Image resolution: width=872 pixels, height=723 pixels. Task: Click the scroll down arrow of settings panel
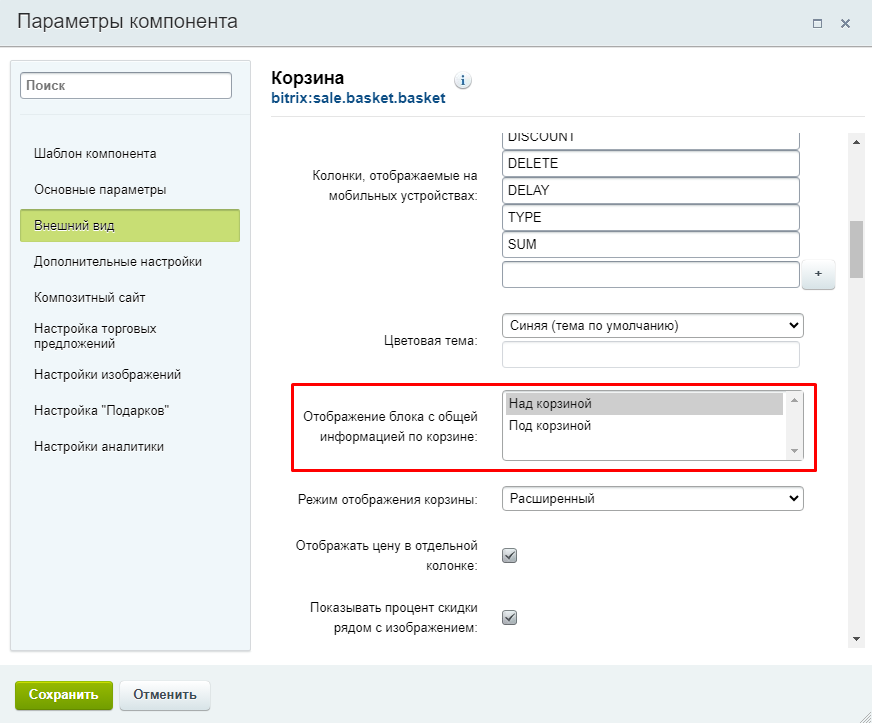click(x=856, y=639)
